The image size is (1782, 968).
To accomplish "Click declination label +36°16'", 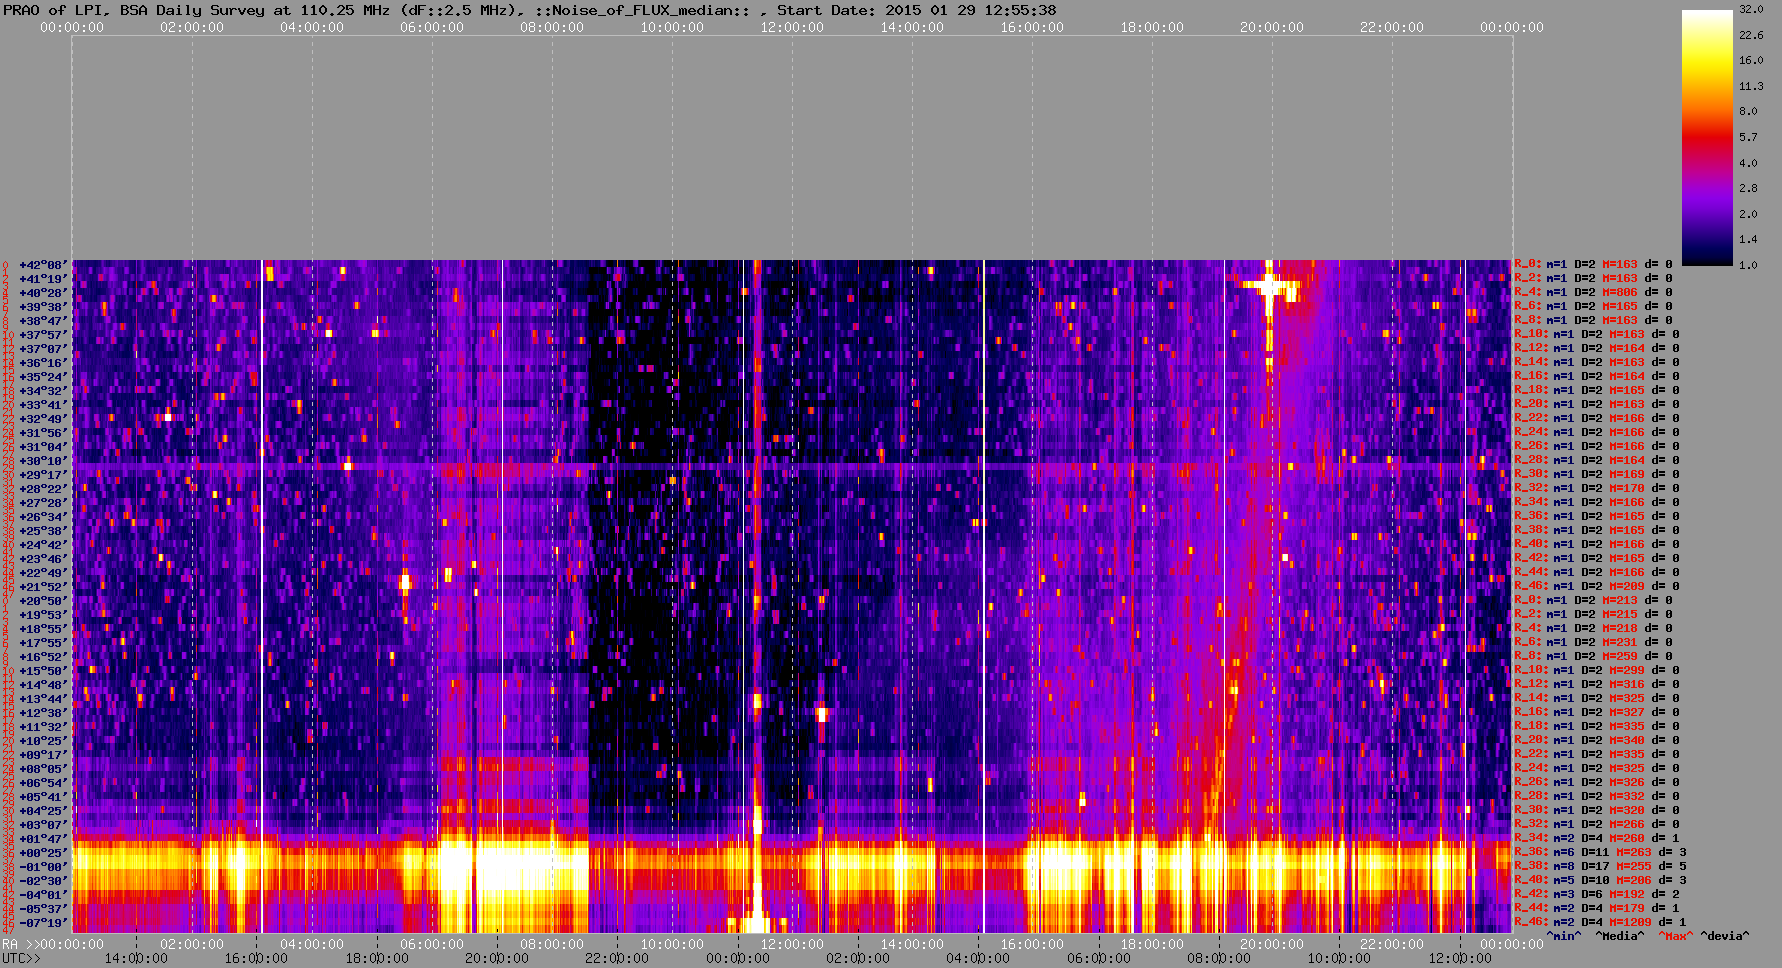I will [42, 363].
